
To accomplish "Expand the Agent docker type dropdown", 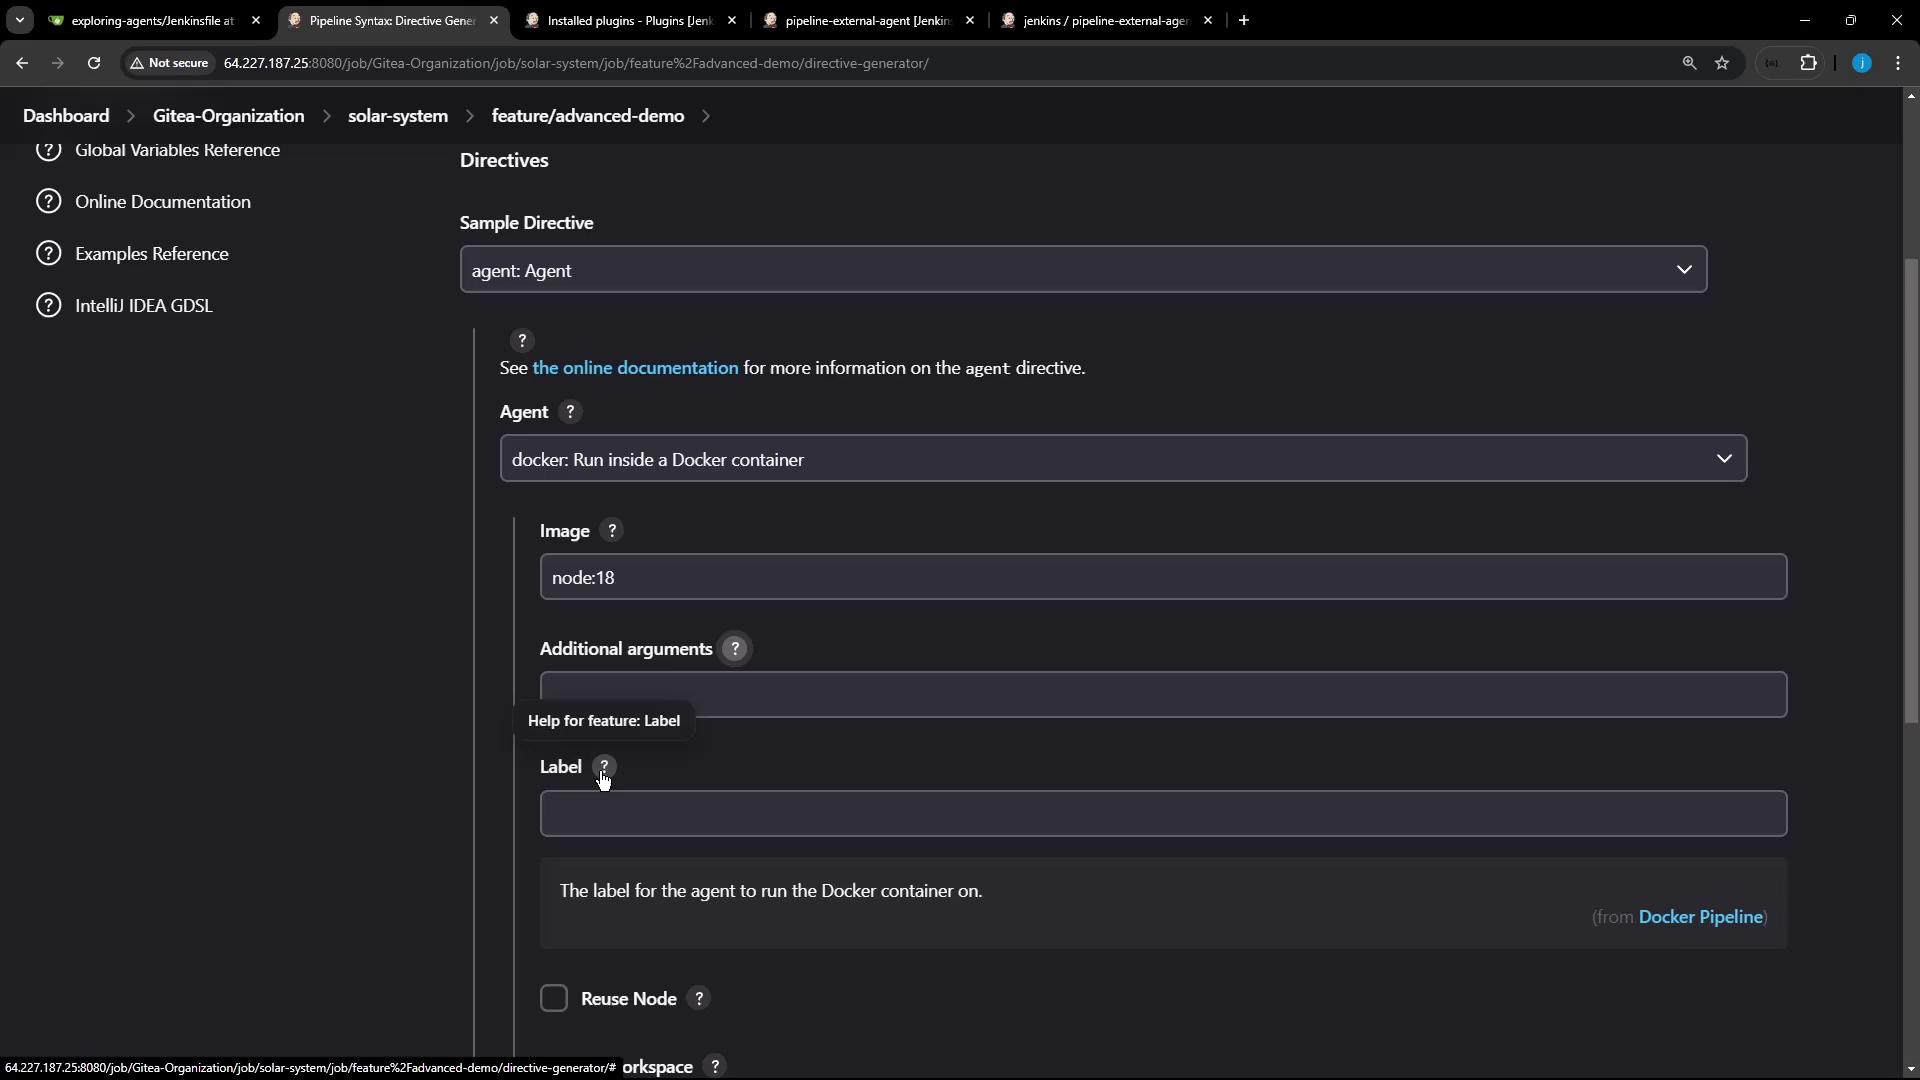I will pyautogui.click(x=1123, y=459).
